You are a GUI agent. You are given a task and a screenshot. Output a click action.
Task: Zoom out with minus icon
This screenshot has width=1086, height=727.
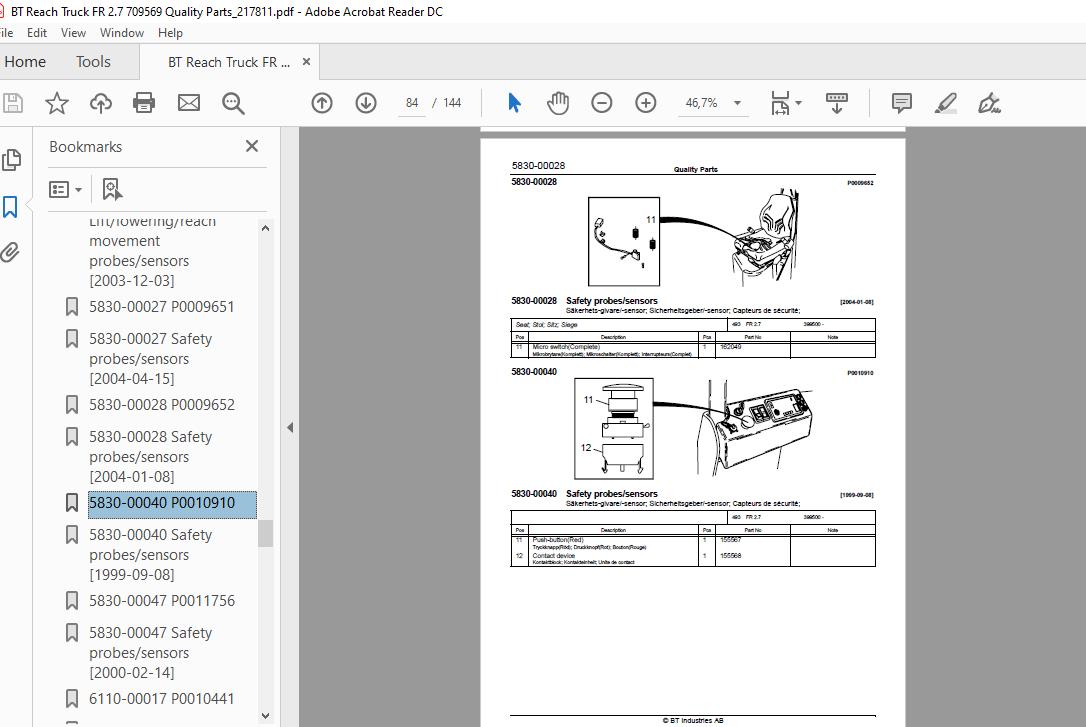point(601,103)
